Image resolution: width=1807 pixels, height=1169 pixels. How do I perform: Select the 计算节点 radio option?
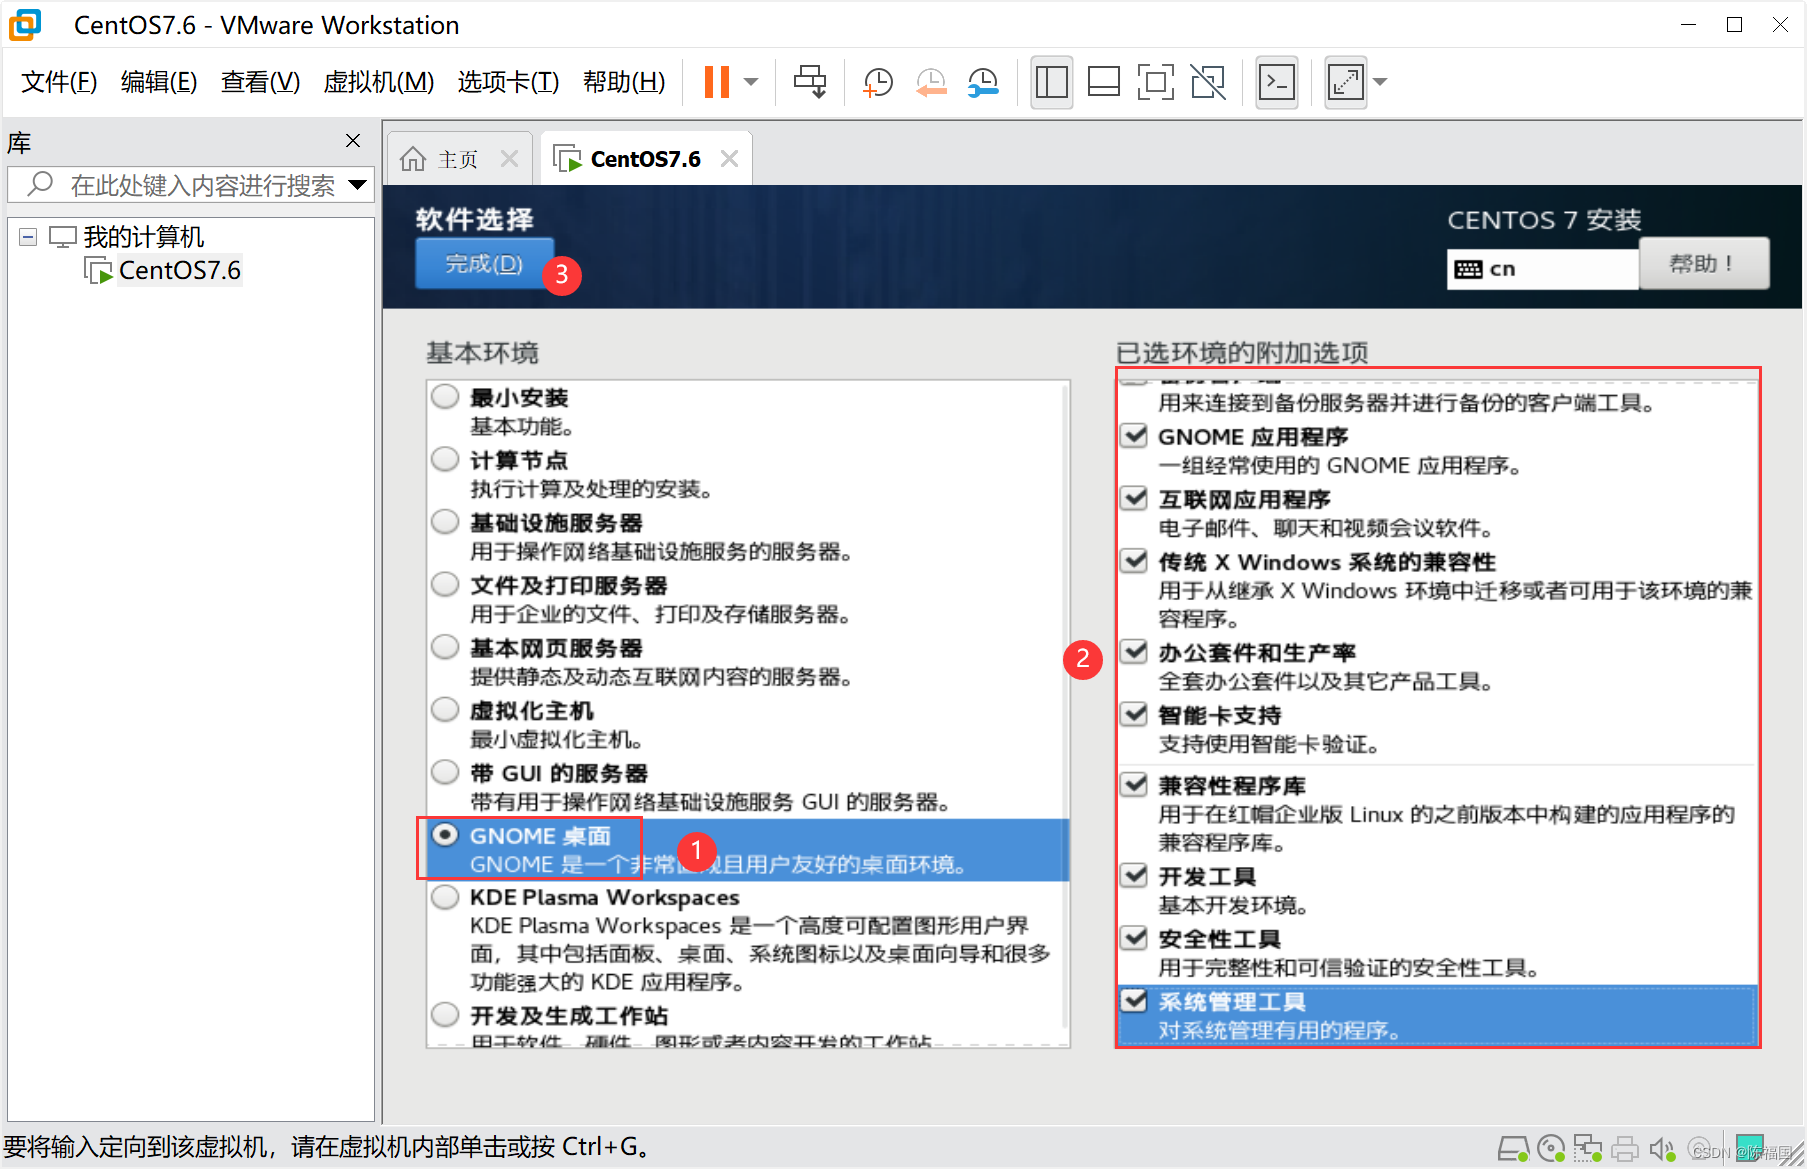[445, 460]
